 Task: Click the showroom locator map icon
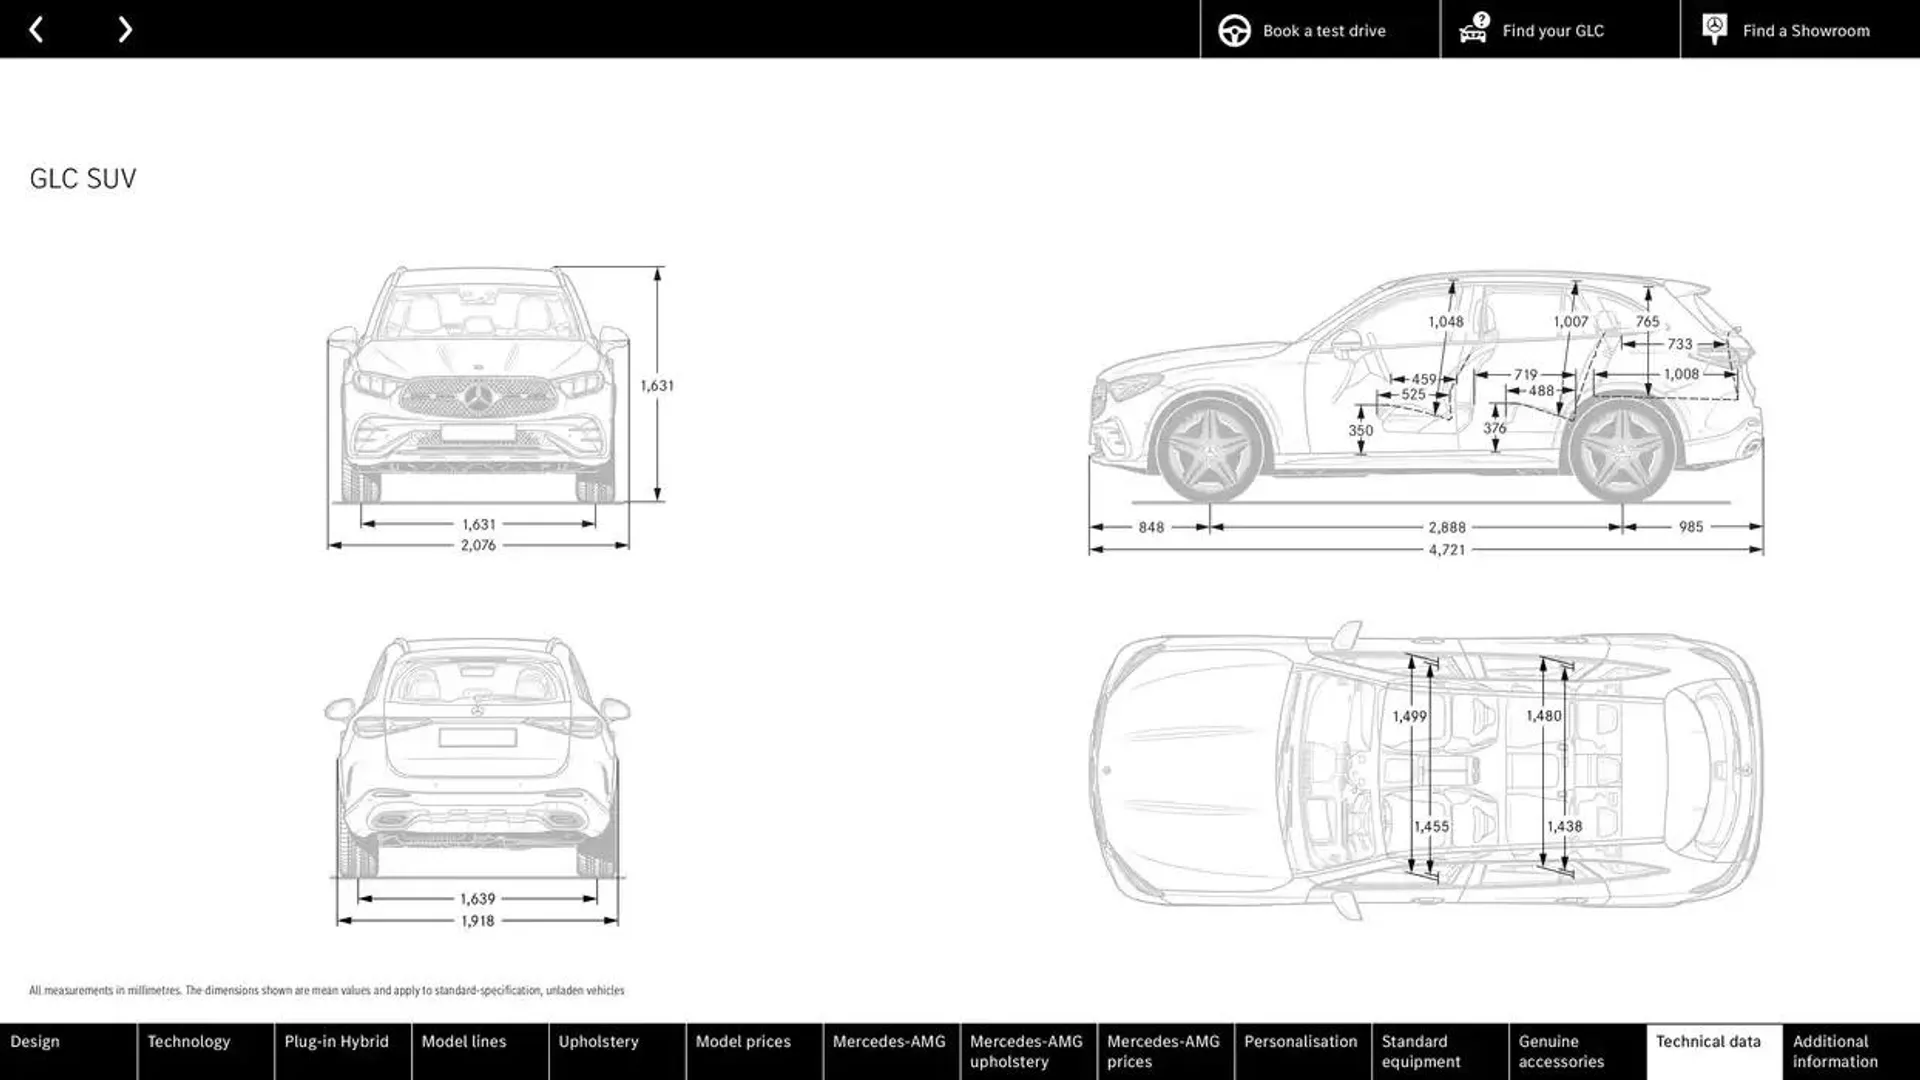pyautogui.click(x=1716, y=29)
